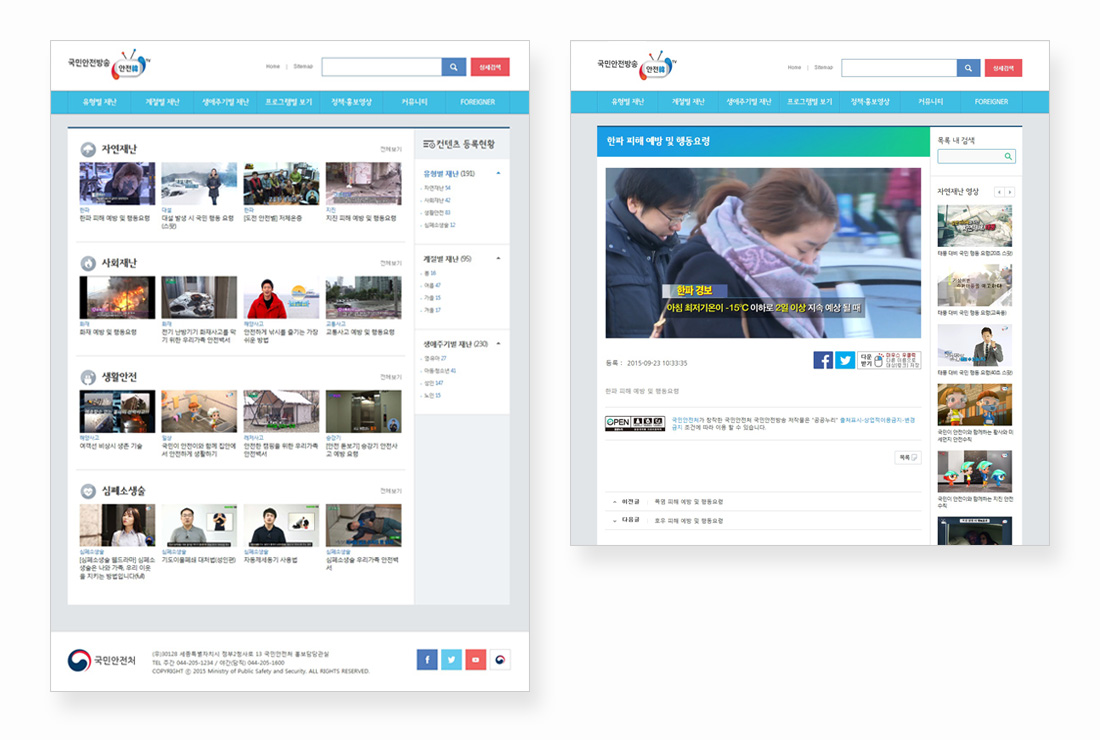Click the next arrow beside 자연재난 영상
The height and width of the screenshot is (740, 1100).
[1010, 191]
